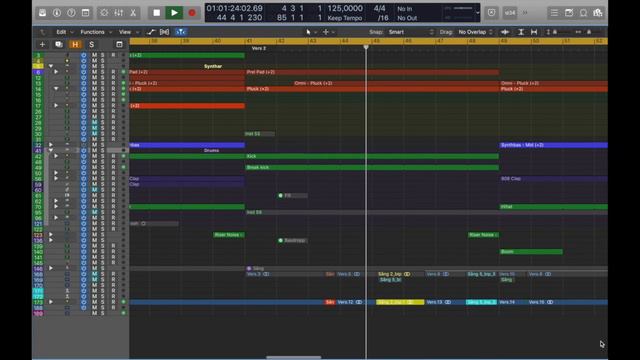
Task: Open Smart Controls from the dial icon
Action: point(104,13)
